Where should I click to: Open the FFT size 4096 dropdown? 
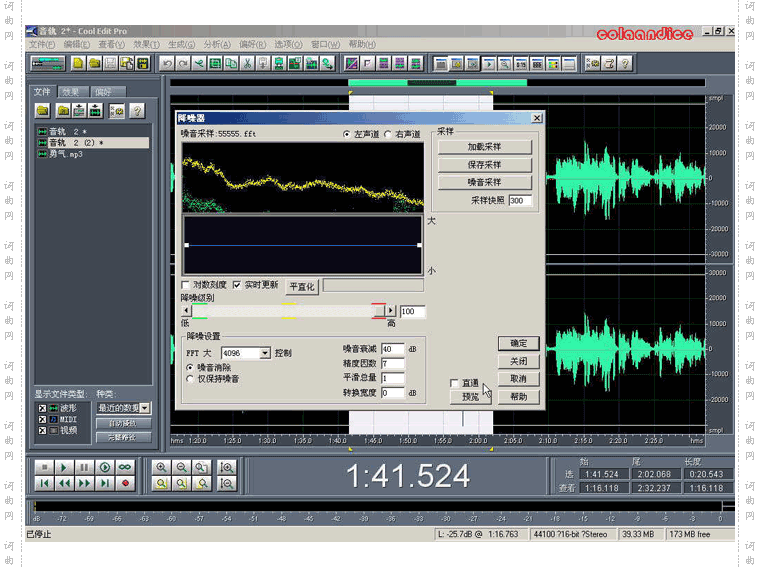pos(265,353)
